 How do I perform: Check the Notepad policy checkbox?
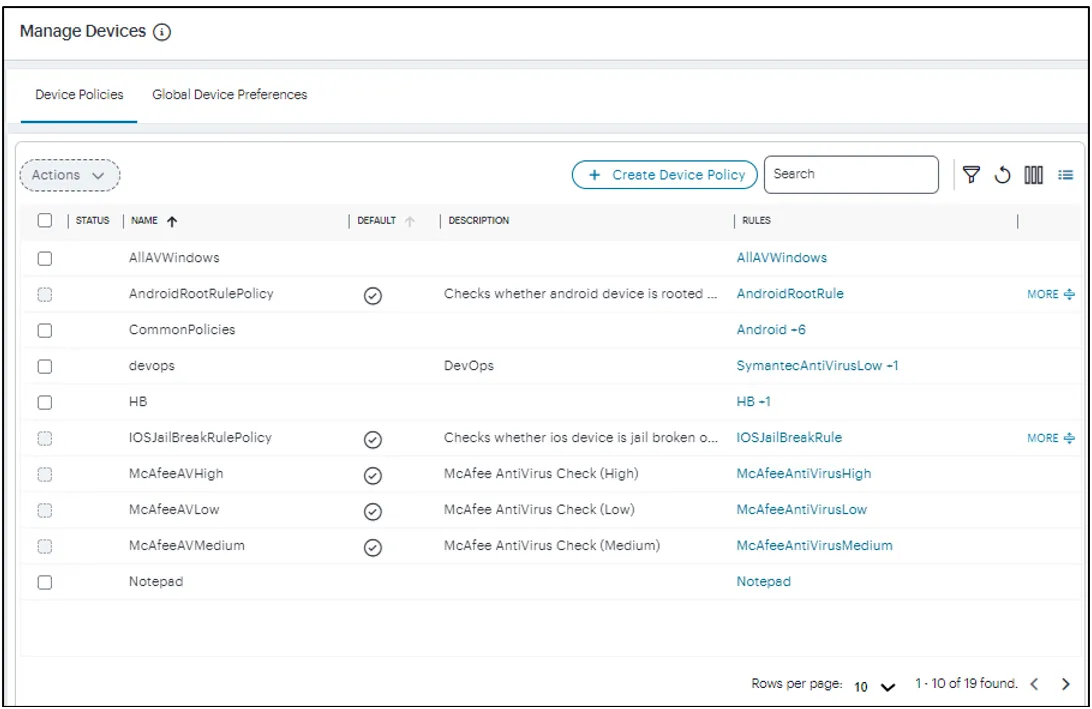coord(45,582)
